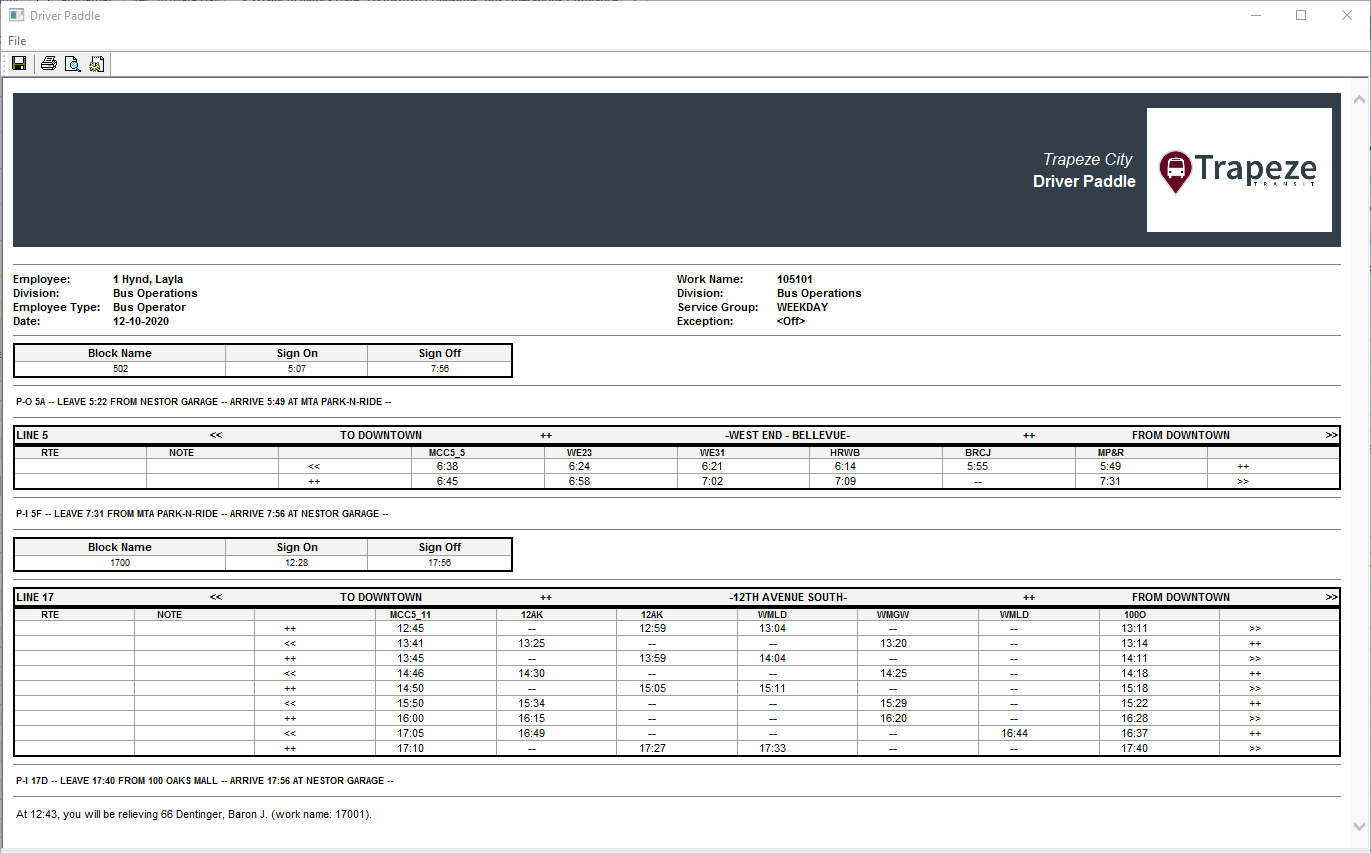
Task: Click the Page Setup toolbar icon
Action: (x=96, y=64)
